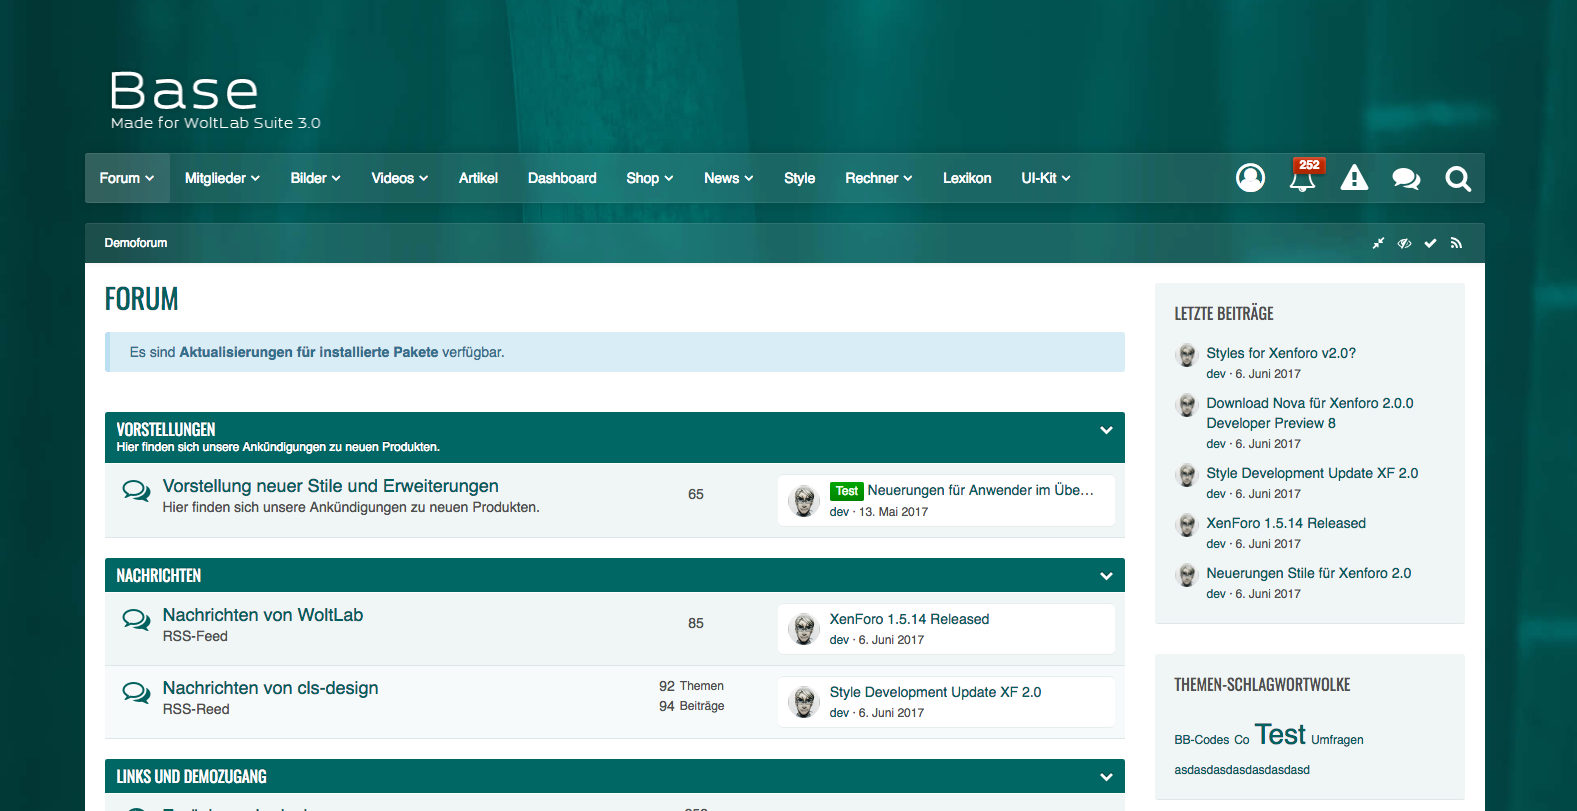Click the compress arrows icon in breadcrumb bar

(x=1378, y=243)
